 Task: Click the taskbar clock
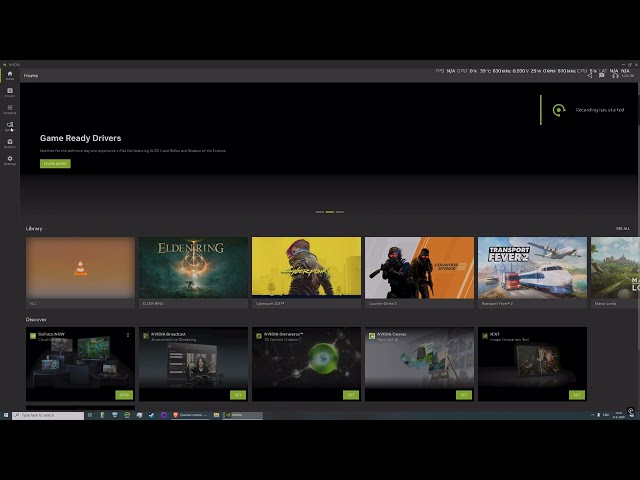[621, 416]
